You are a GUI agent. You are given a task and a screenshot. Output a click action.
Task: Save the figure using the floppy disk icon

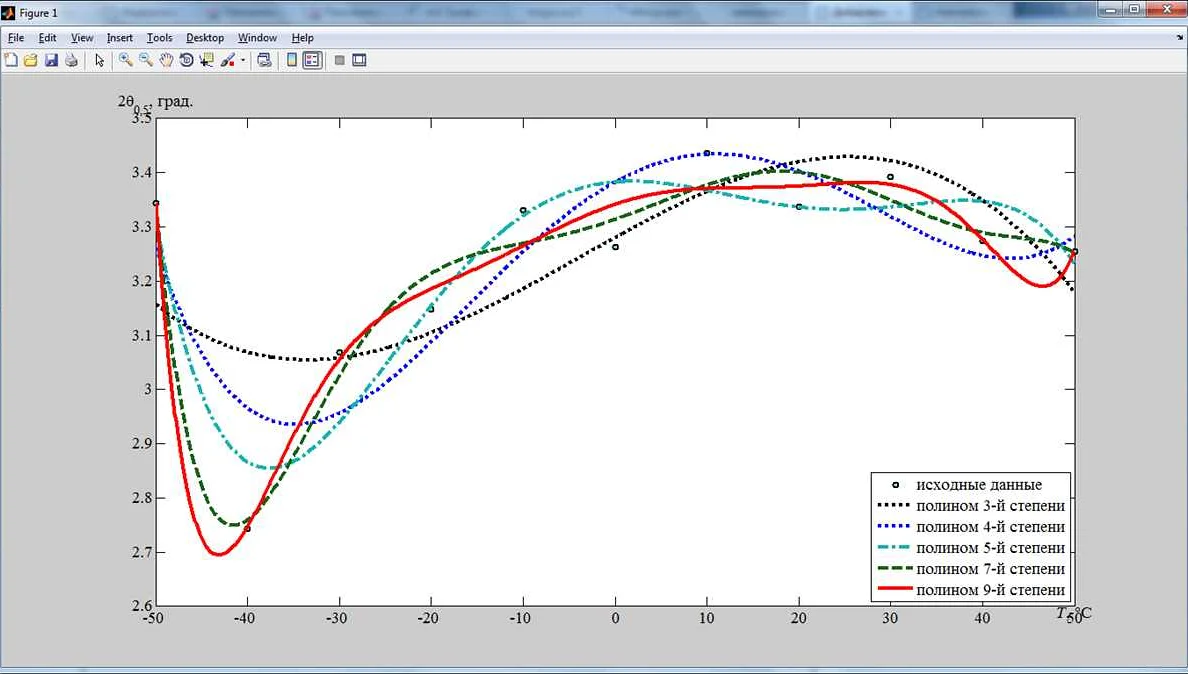click(x=51, y=60)
